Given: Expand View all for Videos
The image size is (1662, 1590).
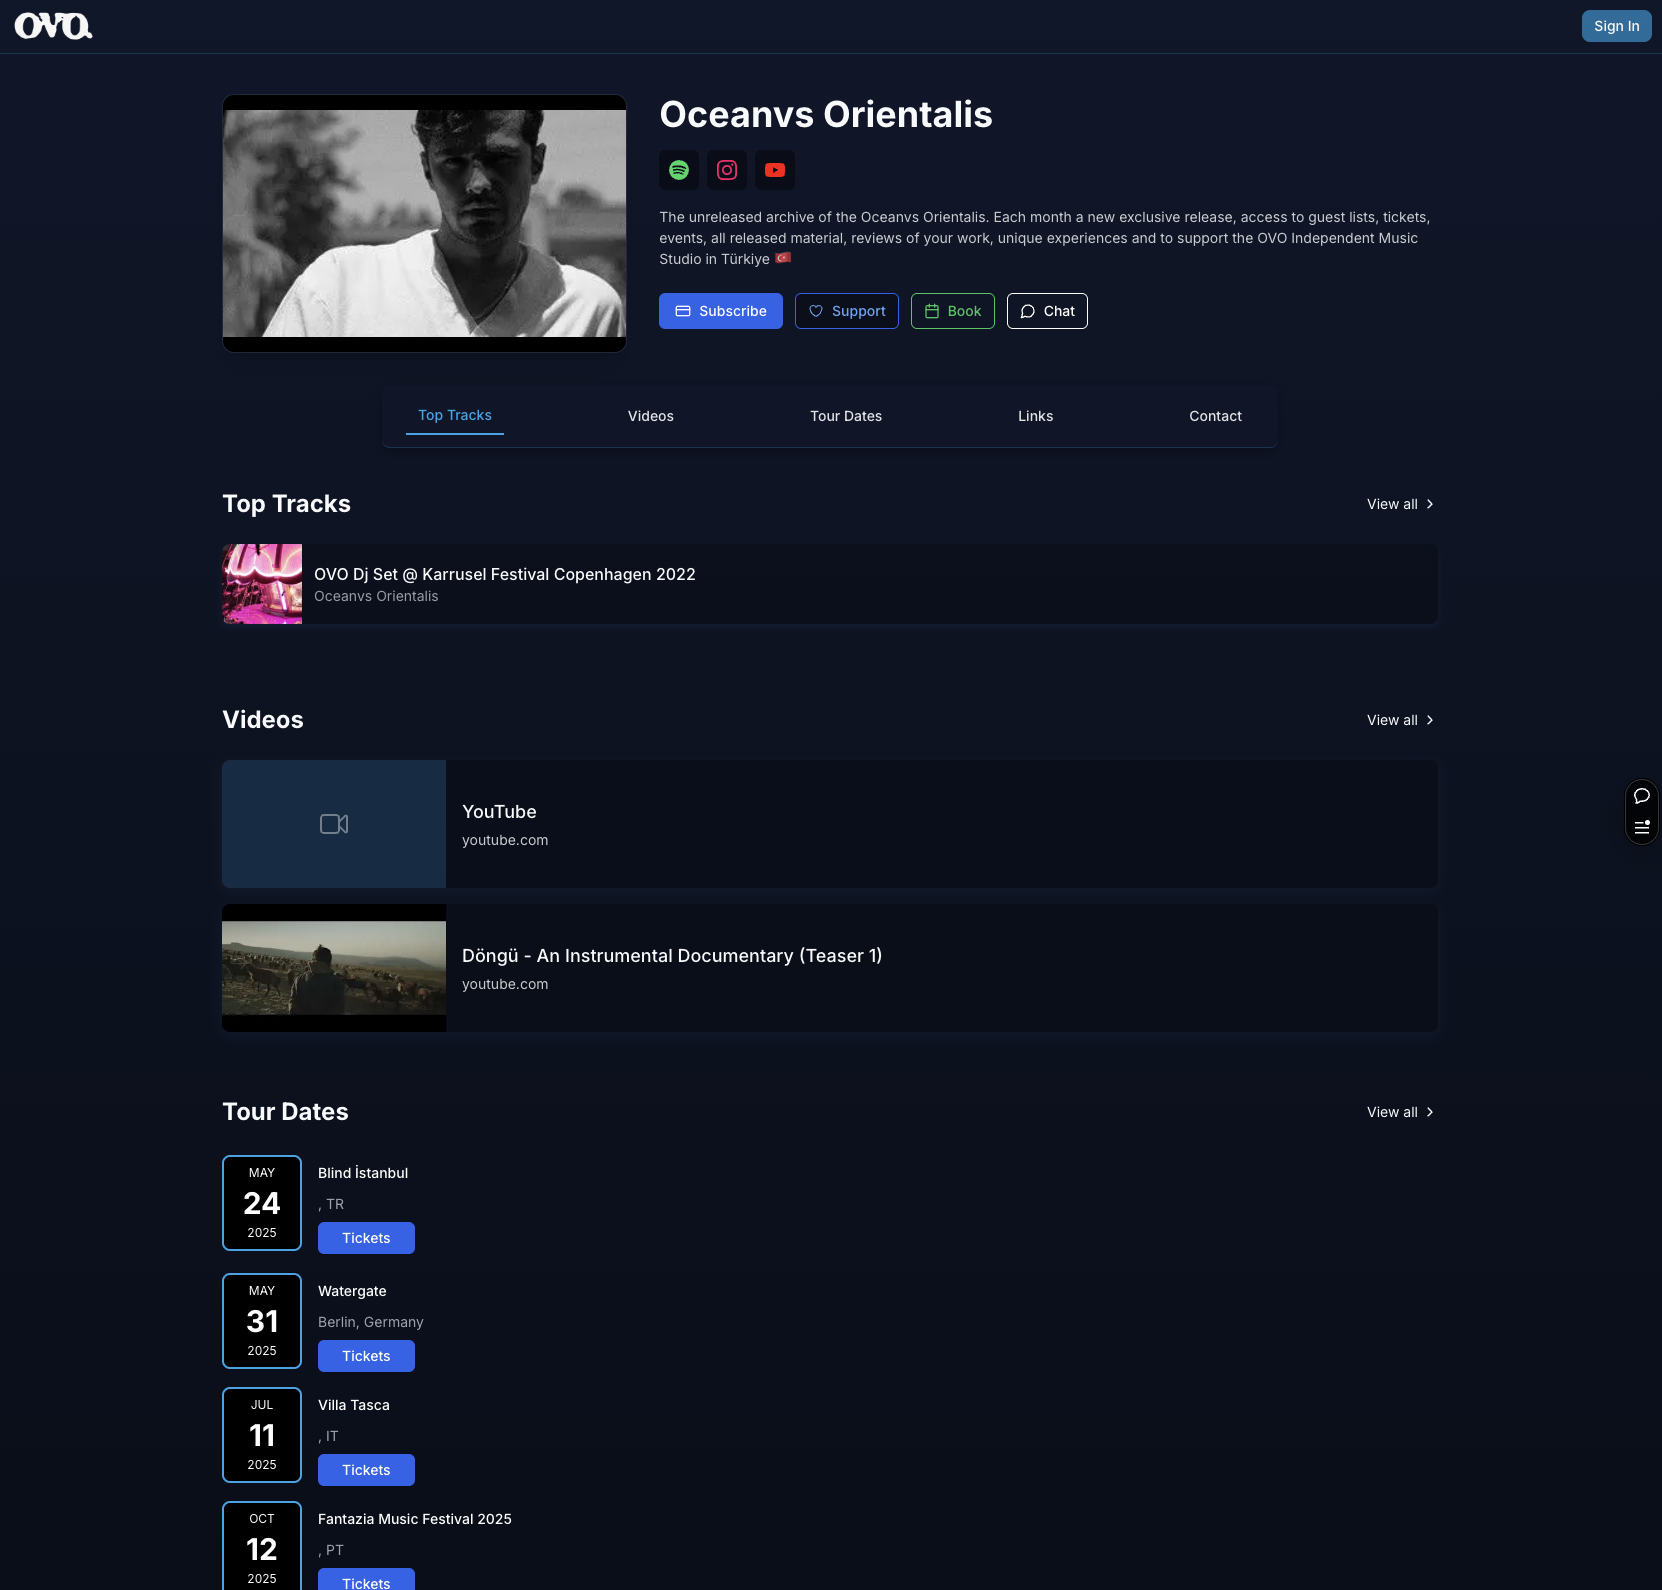Looking at the screenshot, I should pos(1400,720).
